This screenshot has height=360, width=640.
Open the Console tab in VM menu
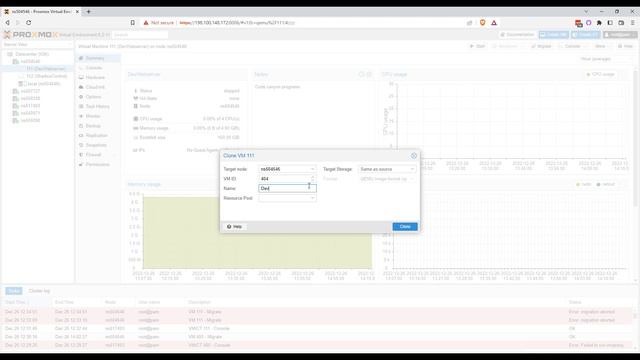point(98,68)
